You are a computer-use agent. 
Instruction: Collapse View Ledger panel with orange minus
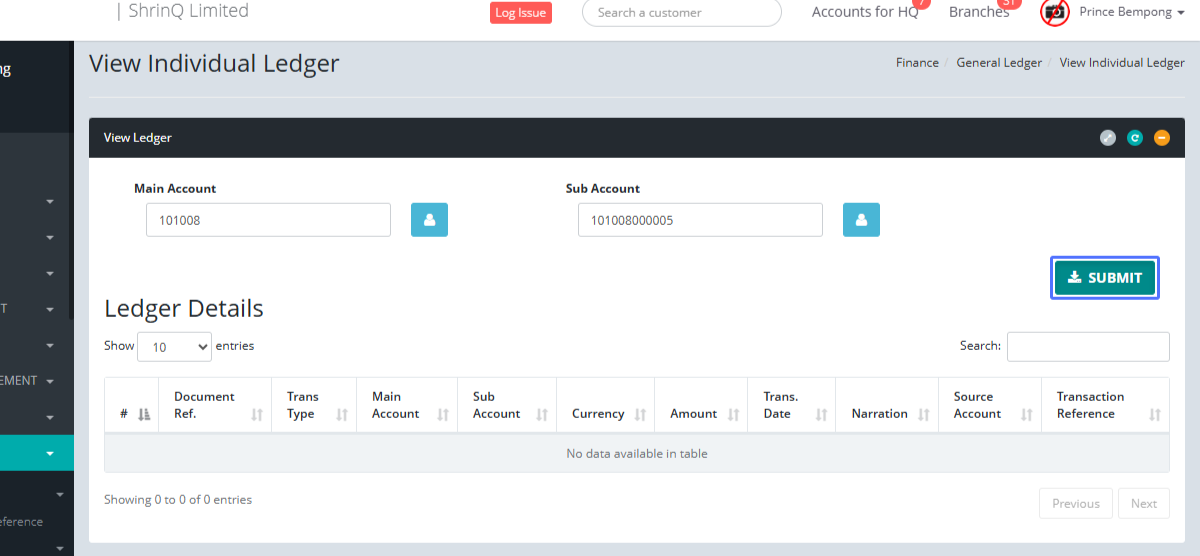coord(1161,138)
